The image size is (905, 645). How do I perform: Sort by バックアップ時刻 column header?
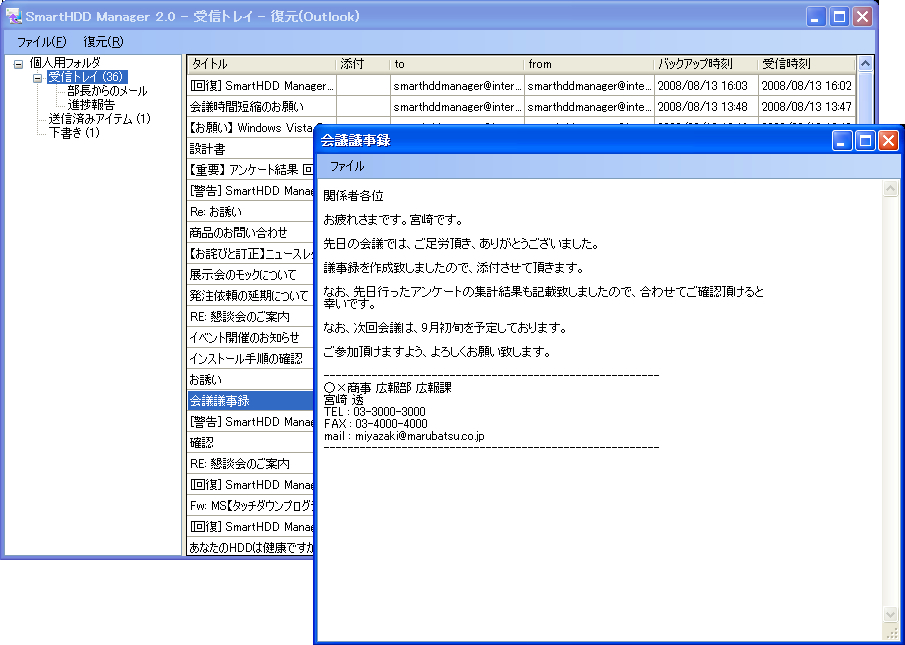[706, 64]
